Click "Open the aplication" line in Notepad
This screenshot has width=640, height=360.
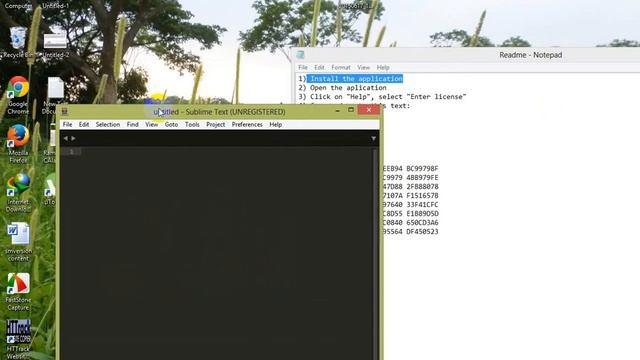tap(342, 88)
